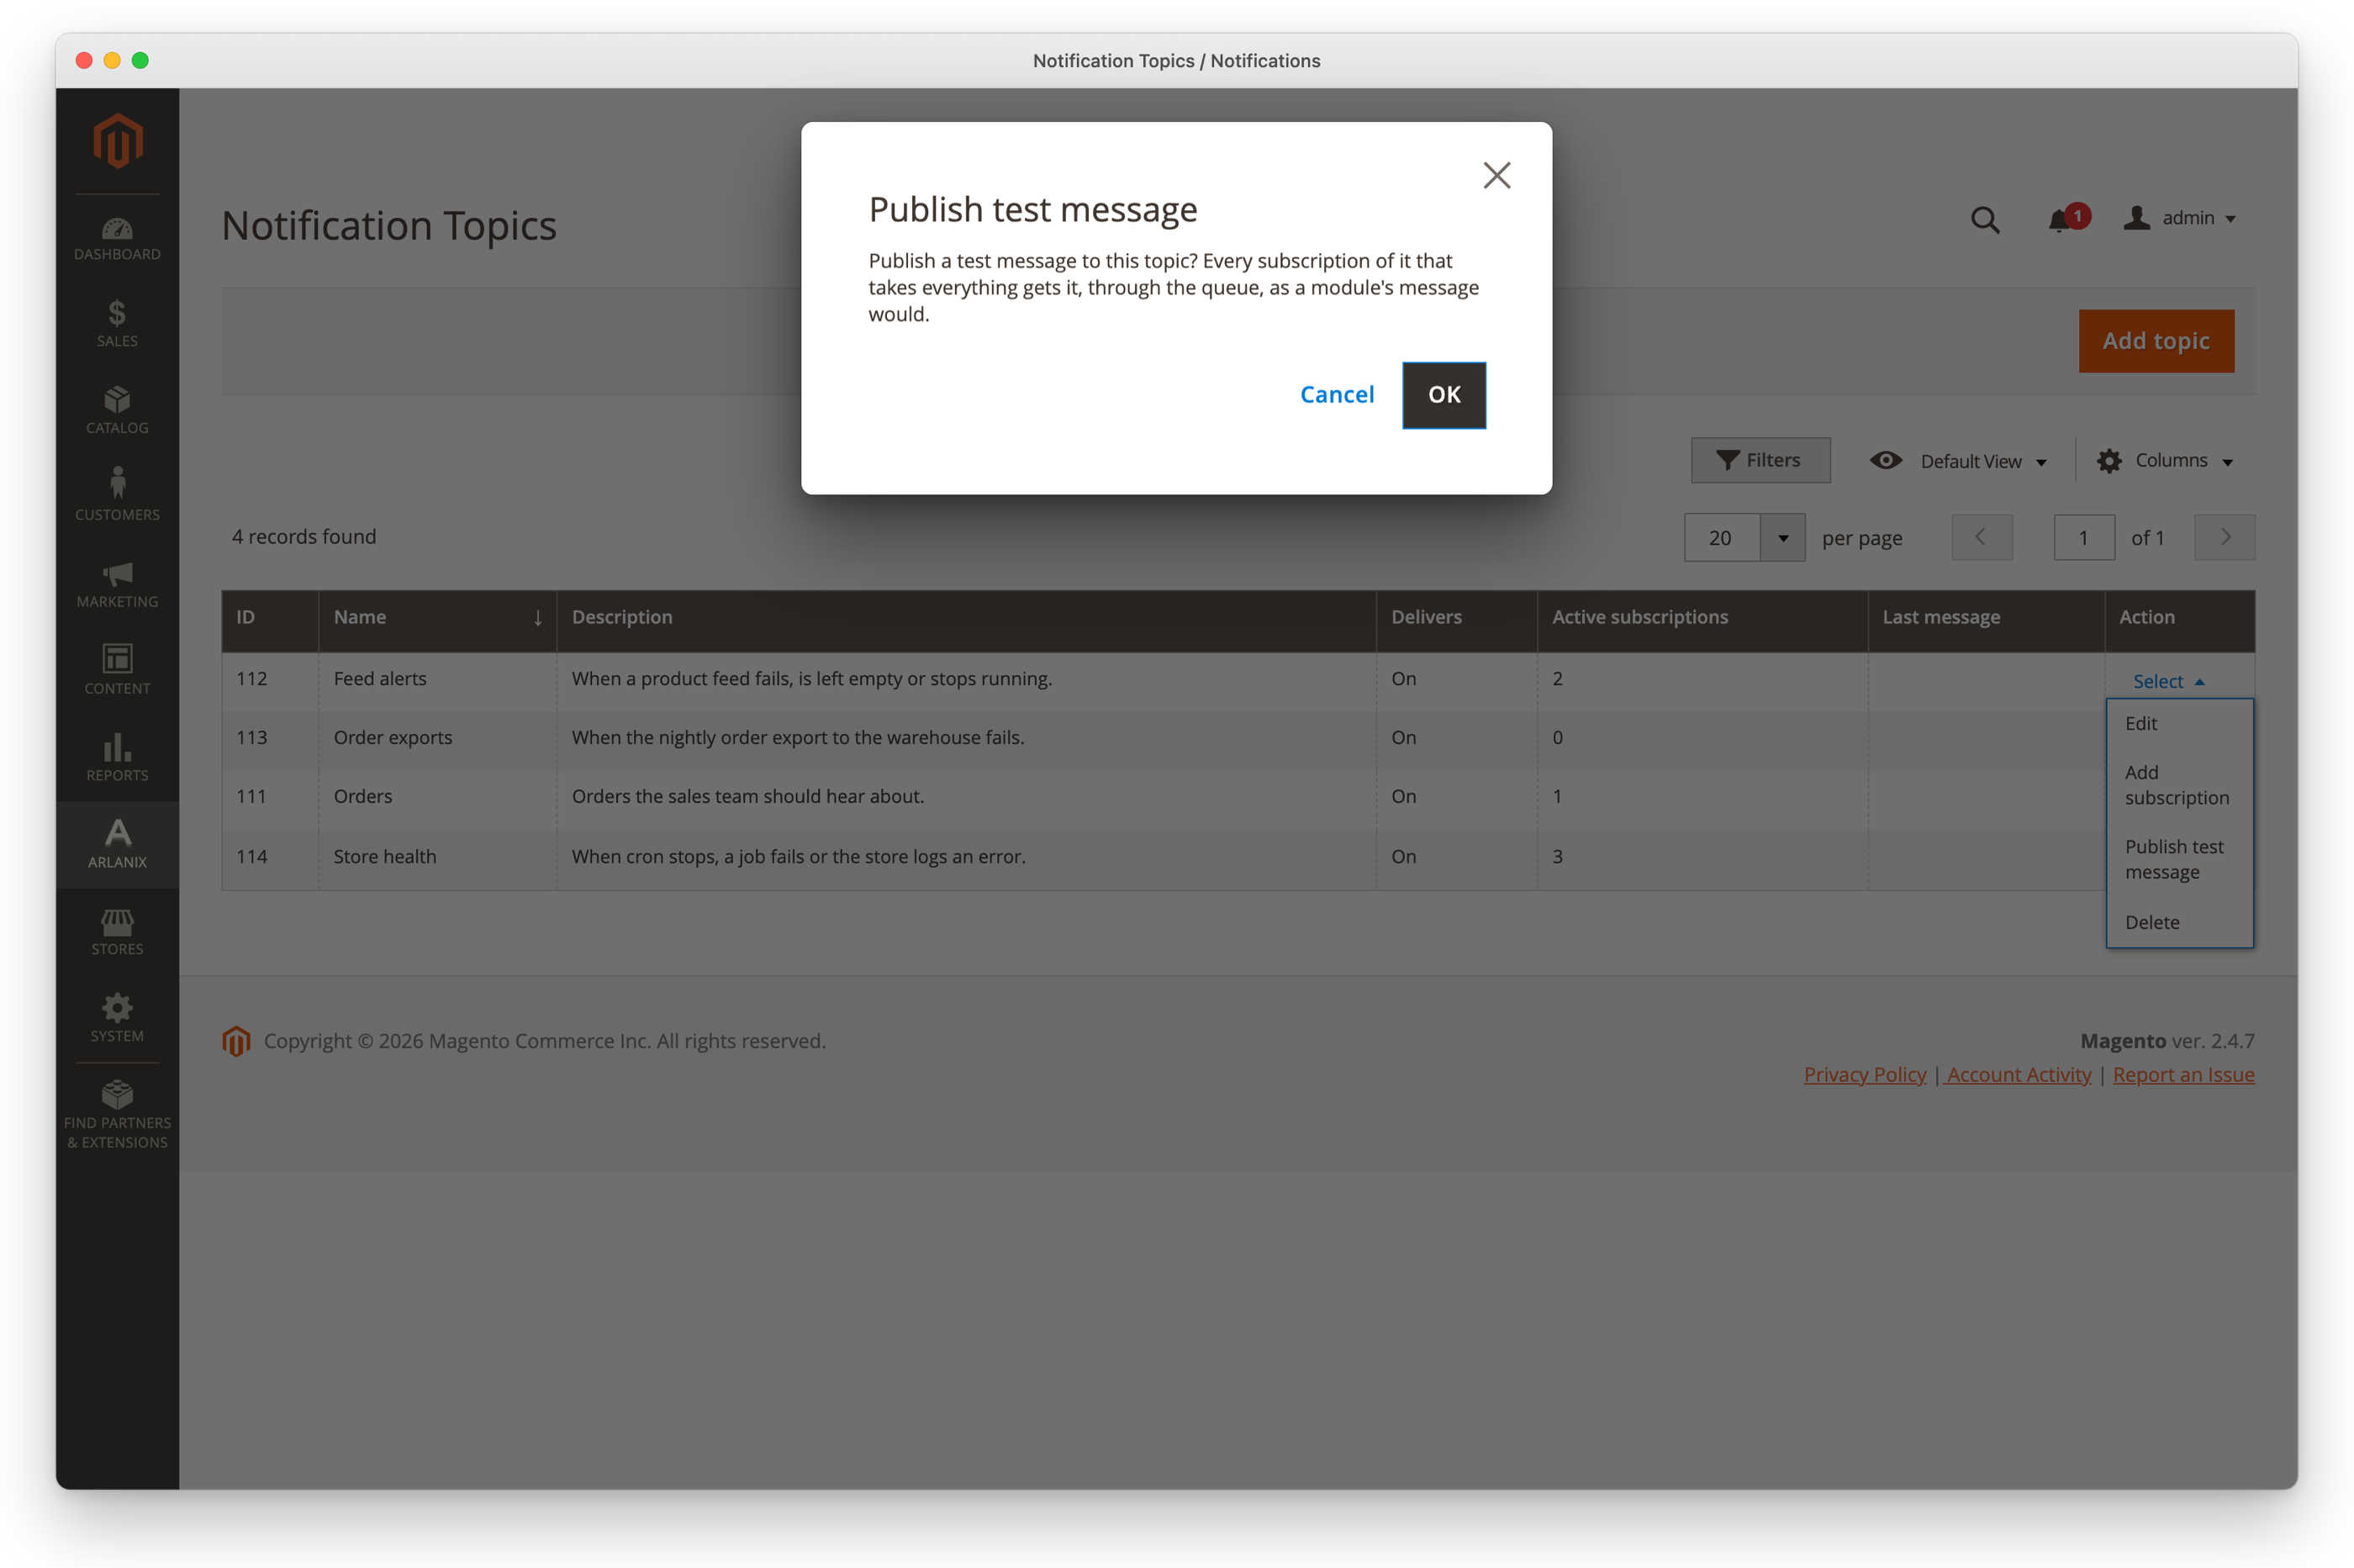This screenshot has width=2354, height=1568.
Task: Expand the admin account menu
Action: [x=2179, y=218]
